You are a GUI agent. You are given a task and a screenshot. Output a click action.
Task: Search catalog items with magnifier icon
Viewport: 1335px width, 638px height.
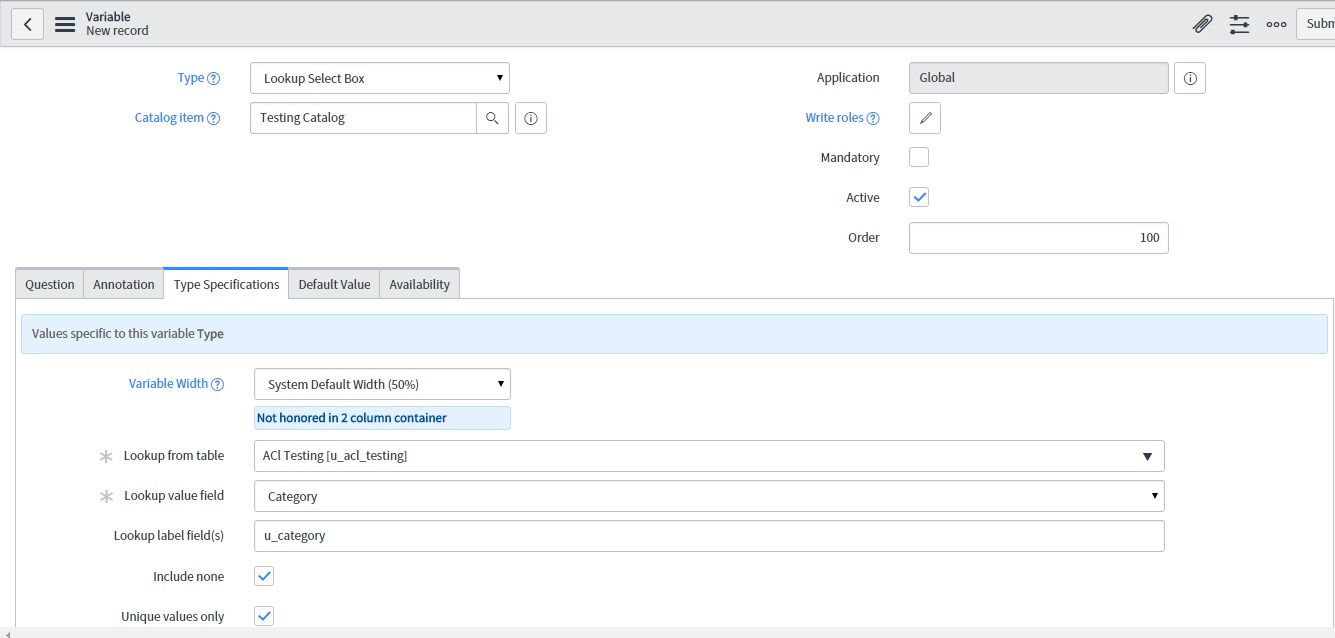[x=492, y=118]
